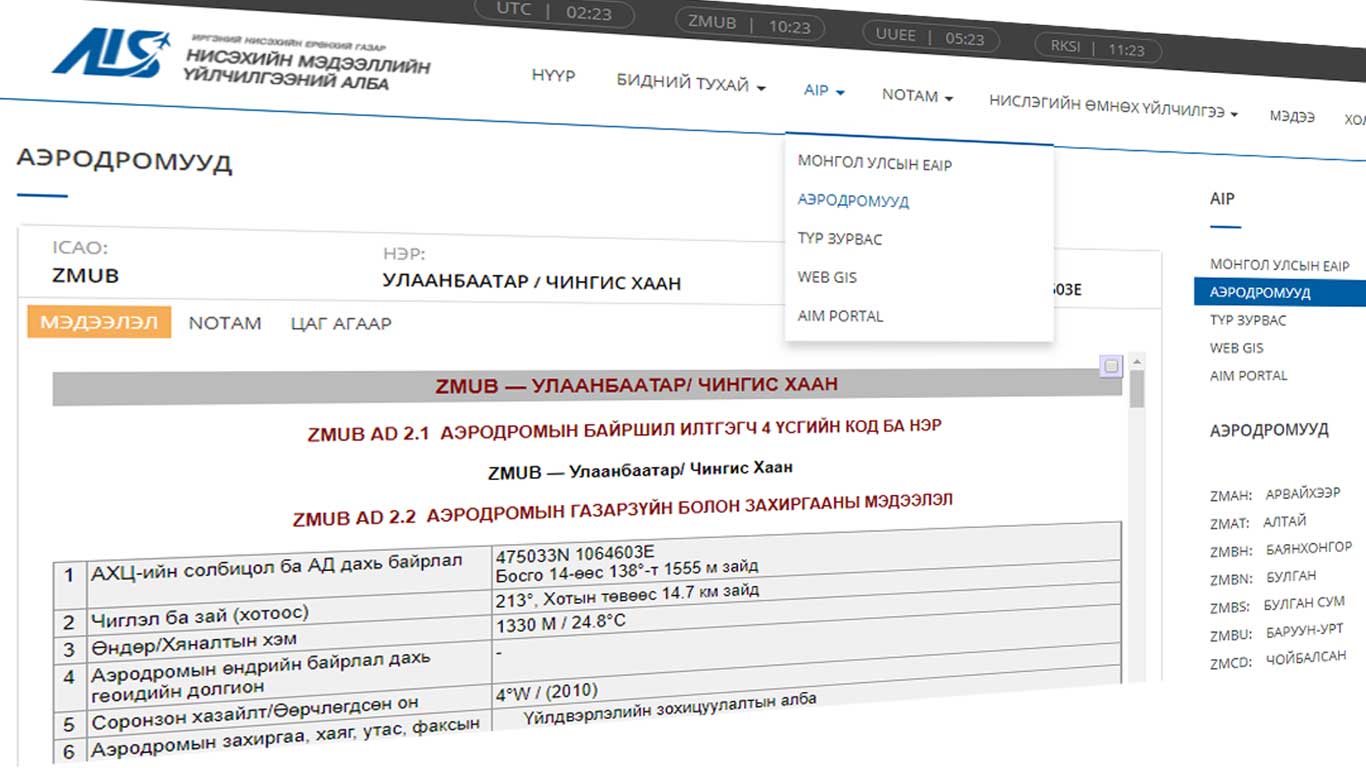Click the expand icon above the document scrollbar
Screen dimensions: 1366x768
tap(1111, 366)
